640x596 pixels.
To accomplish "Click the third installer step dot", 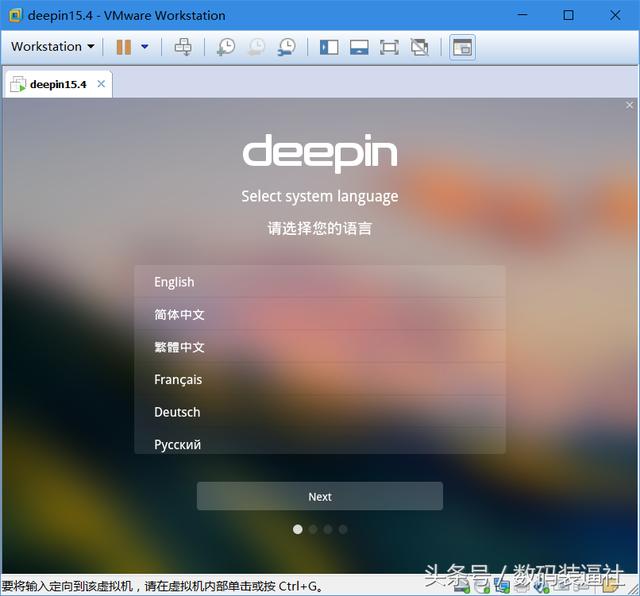I will click(x=328, y=529).
